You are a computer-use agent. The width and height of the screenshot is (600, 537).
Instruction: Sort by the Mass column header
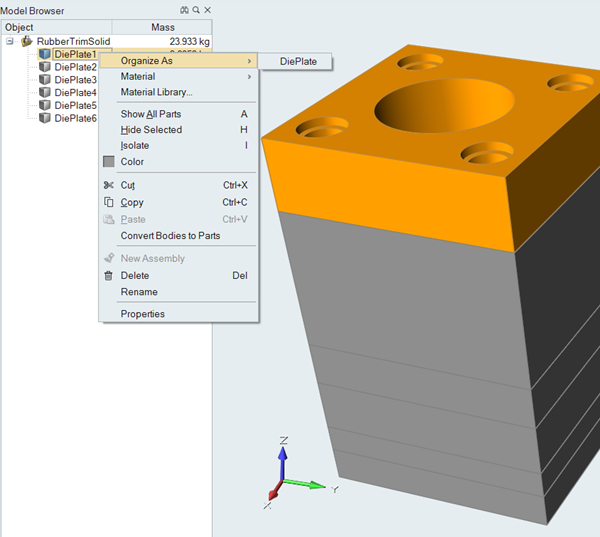click(162, 27)
